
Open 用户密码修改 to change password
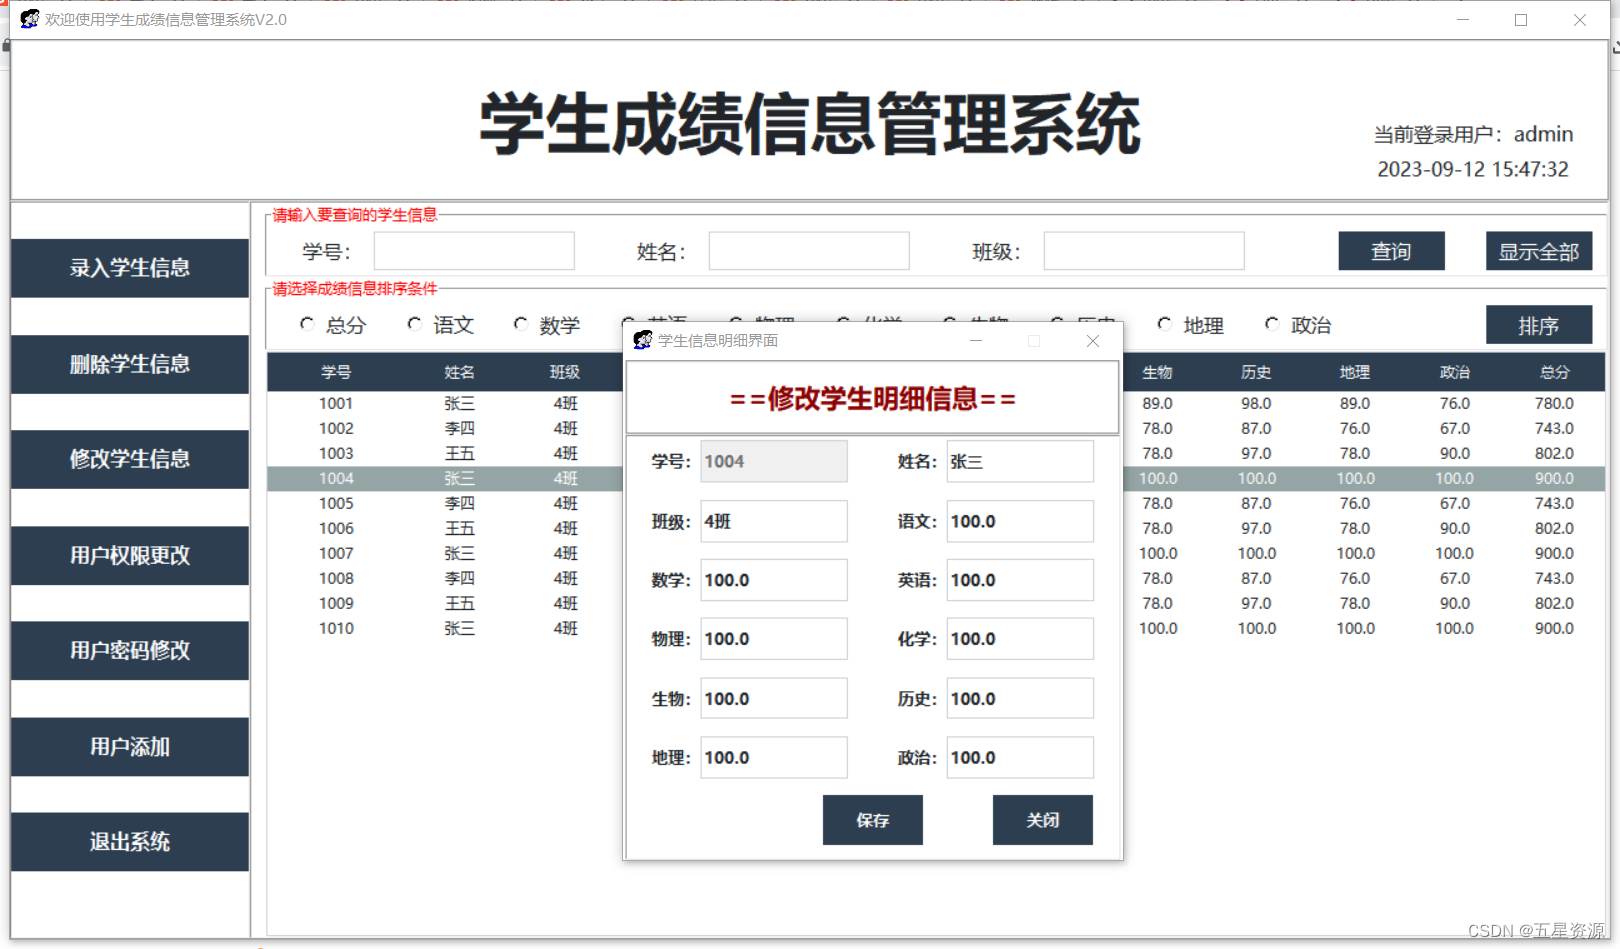pos(129,651)
